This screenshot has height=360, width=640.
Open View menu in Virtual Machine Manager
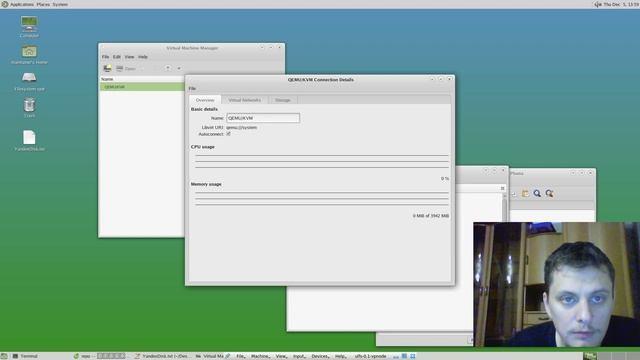[129, 57]
